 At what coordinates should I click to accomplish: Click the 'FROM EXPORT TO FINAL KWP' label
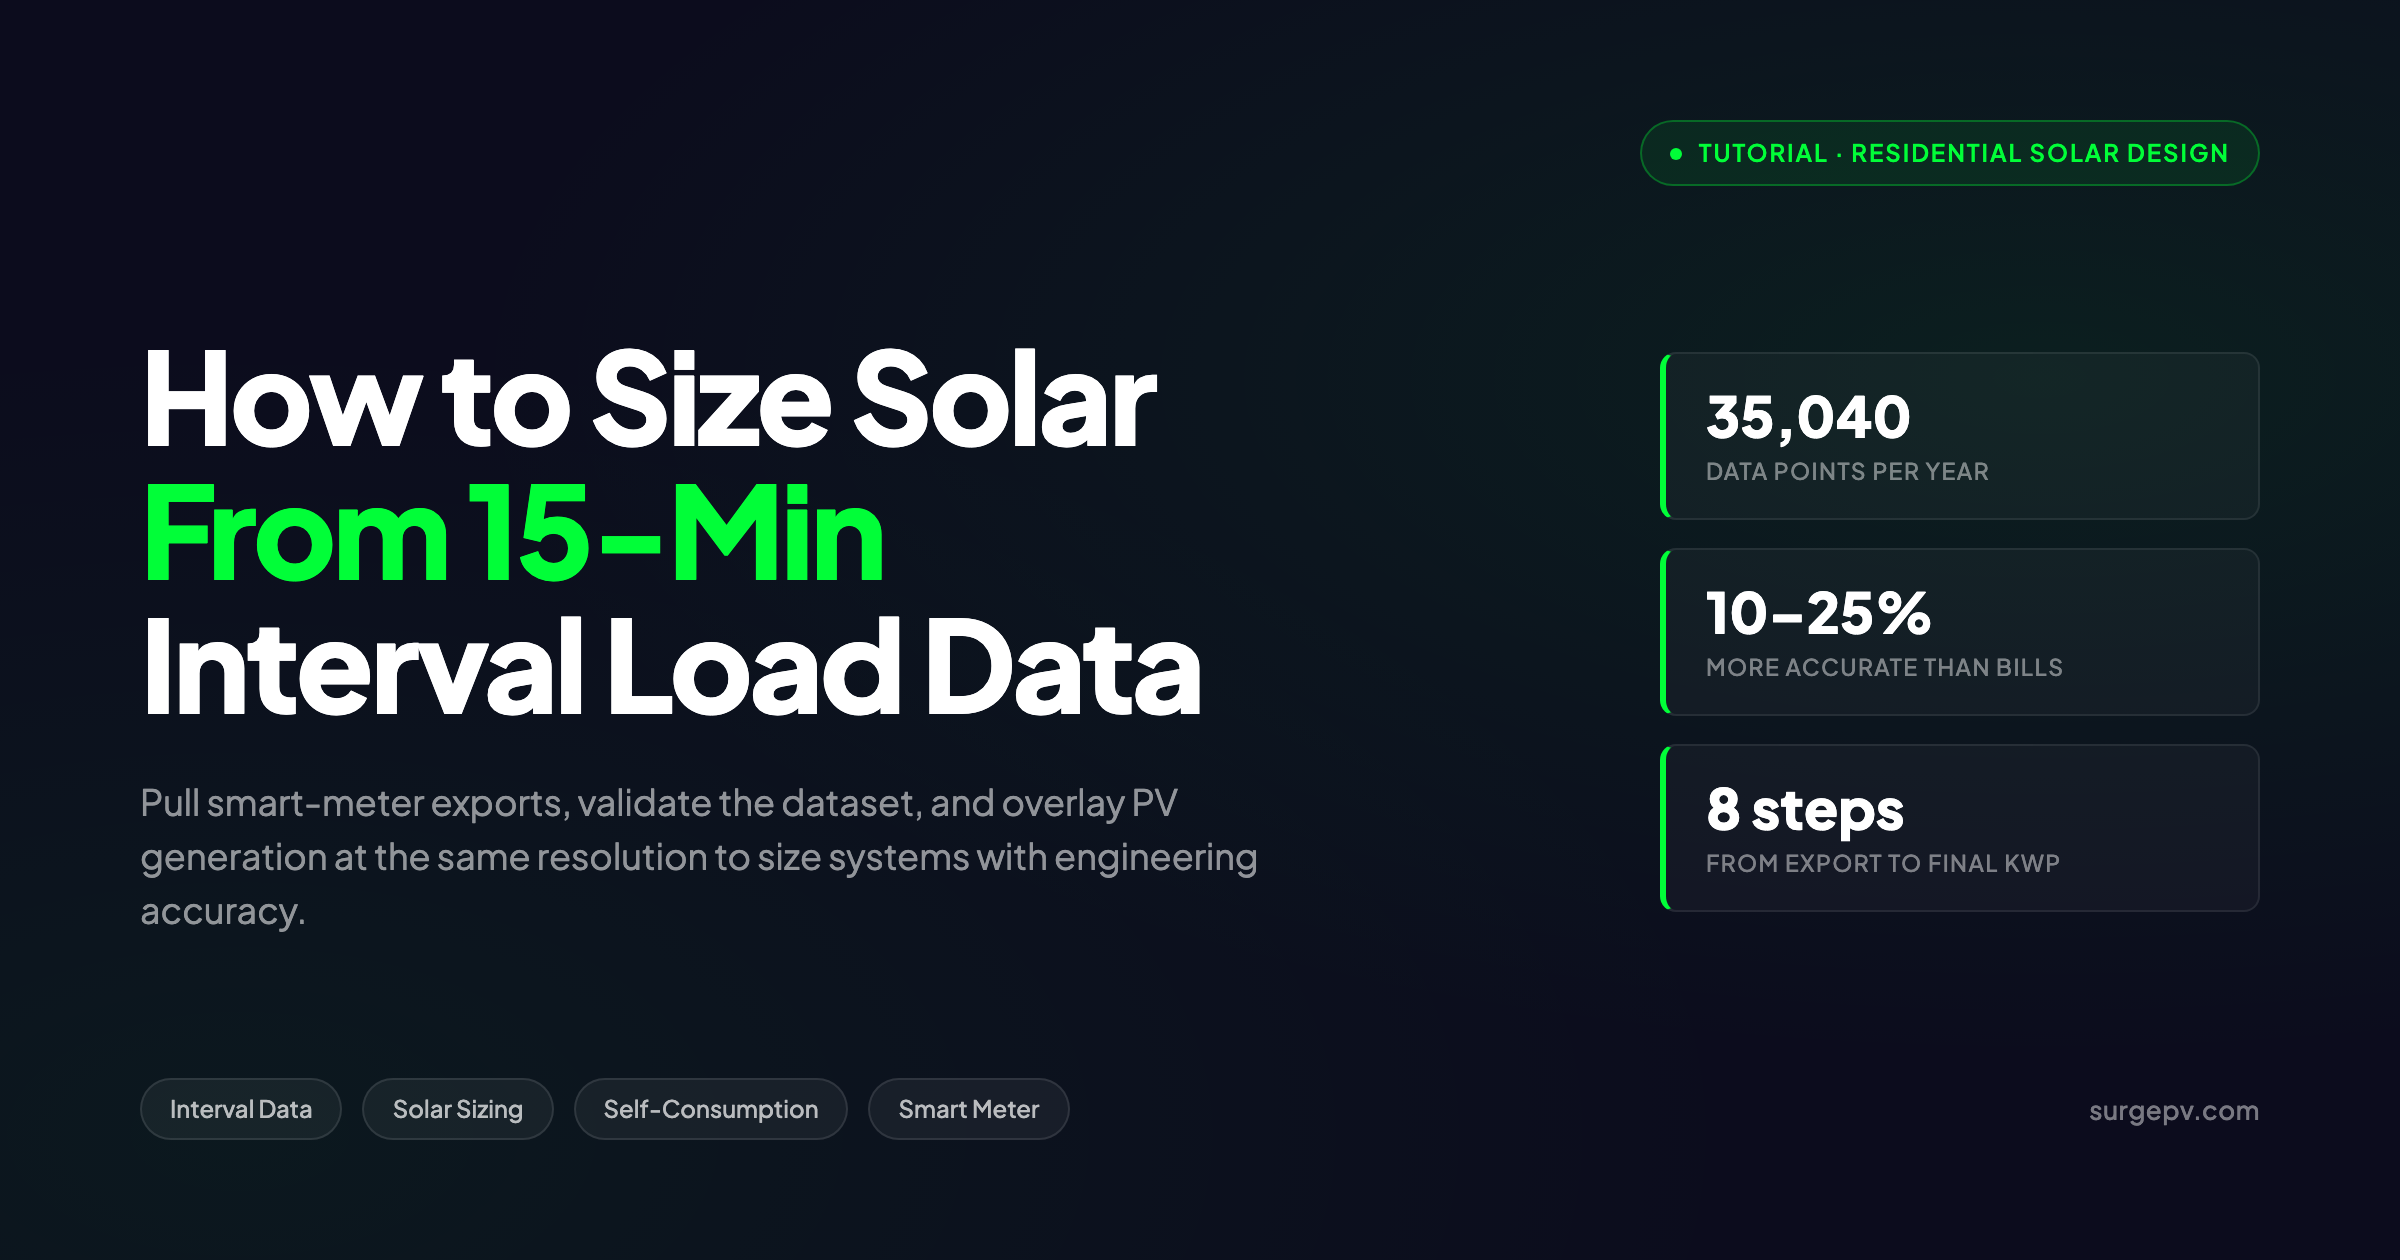(x=1883, y=864)
